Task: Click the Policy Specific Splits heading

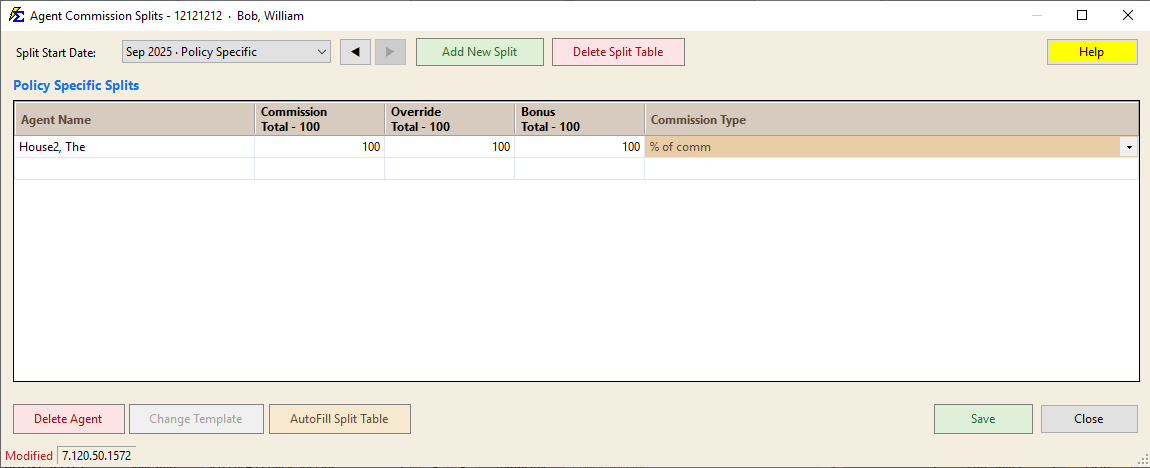Action: 76,86
